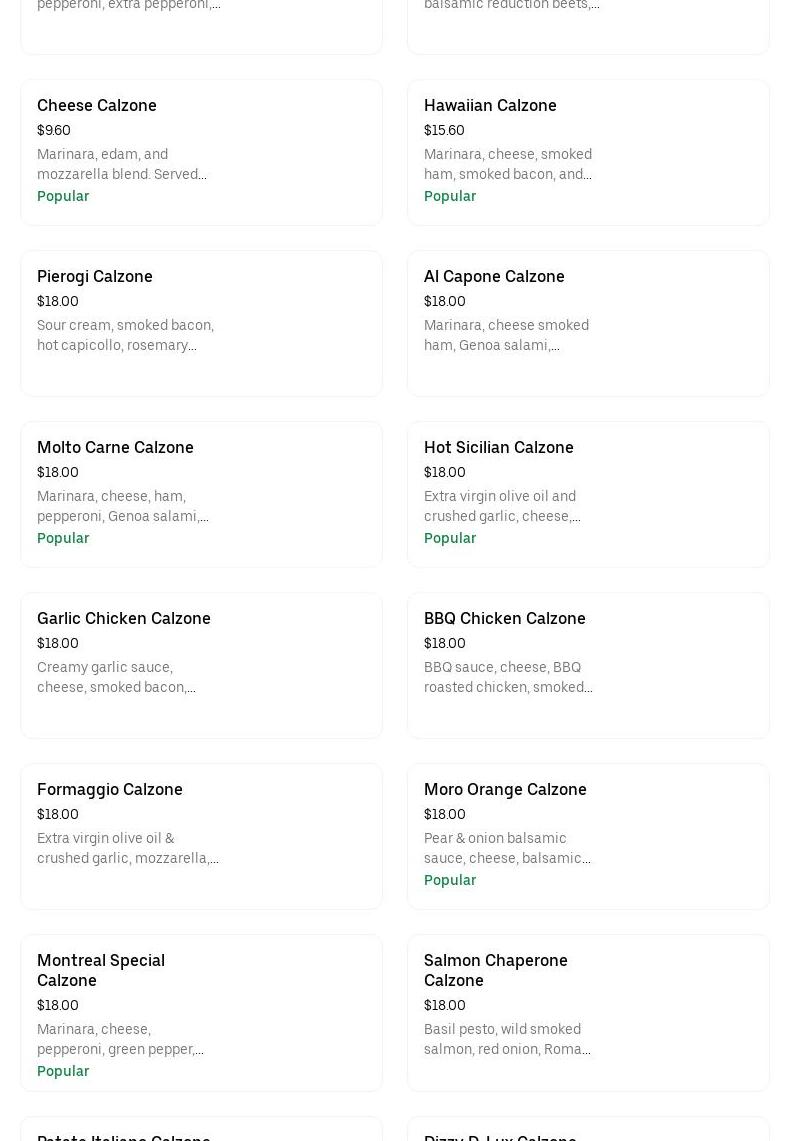Select the Garlic Chicken Calzone
The height and width of the screenshot is (1141, 804).
point(124,618)
